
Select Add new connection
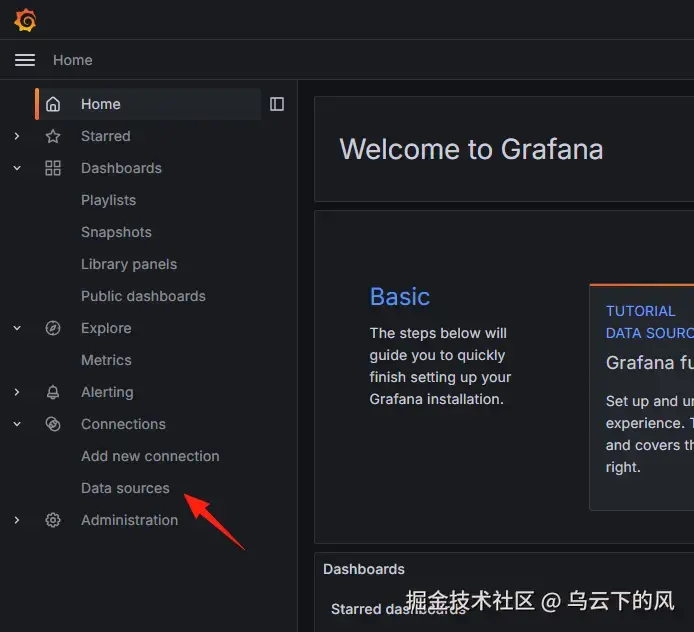pyautogui.click(x=150, y=456)
